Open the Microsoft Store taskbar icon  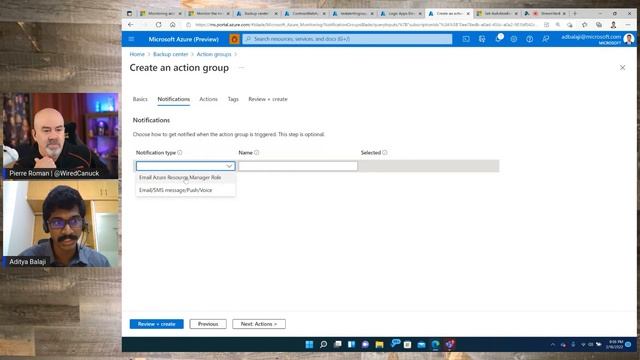coord(407,344)
